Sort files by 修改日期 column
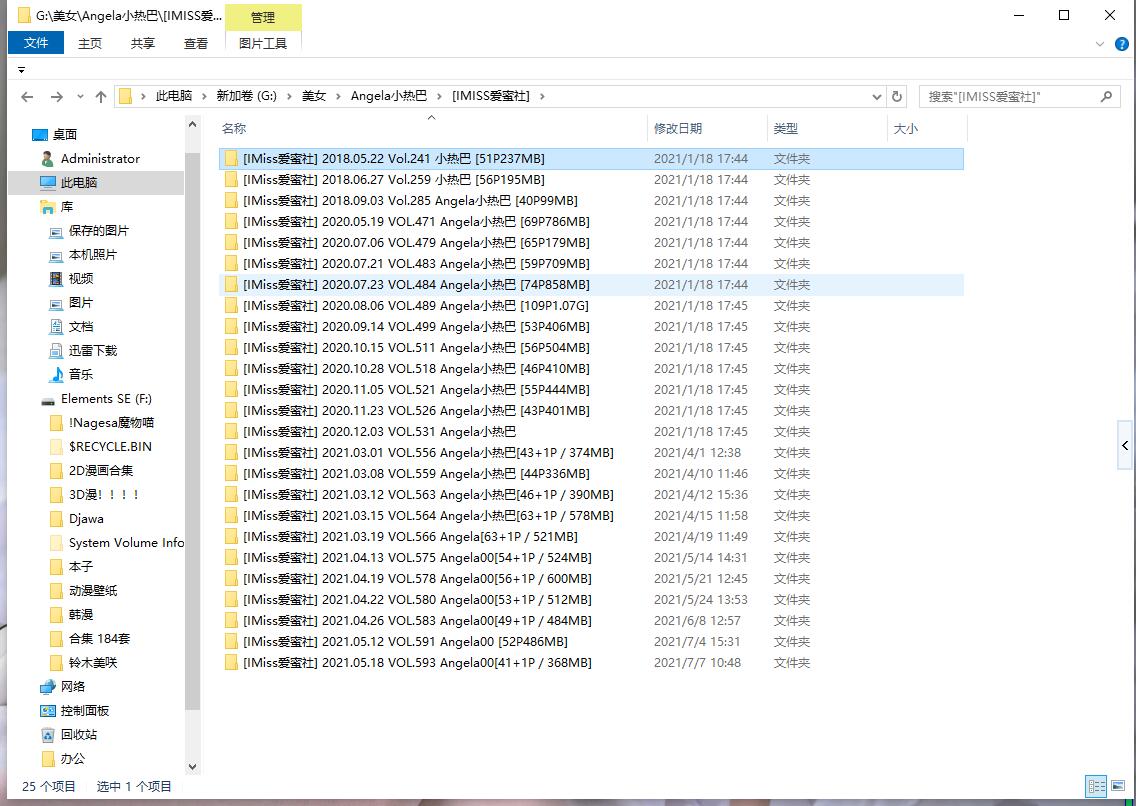This screenshot has width=1136, height=806. 678,128
